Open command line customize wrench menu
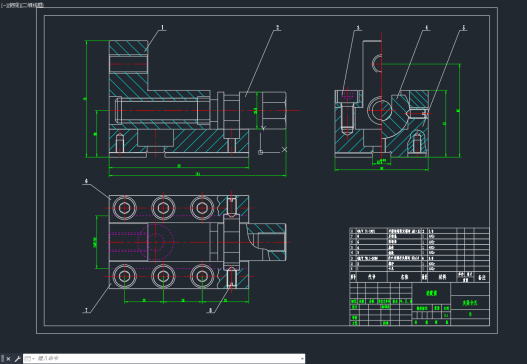527x364 pixels. tap(17, 359)
